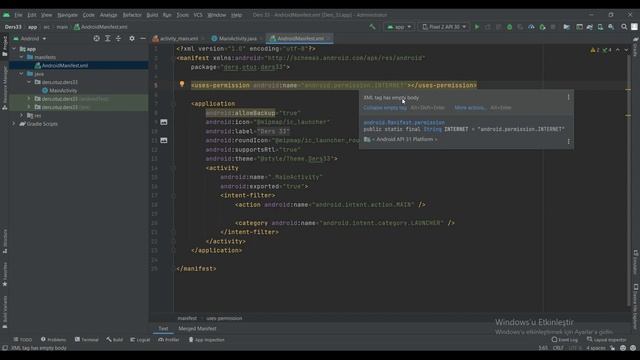Click the 4 spaces indent status entry
The height and width of the screenshot is (360, 640).
[x=596, y=348]
